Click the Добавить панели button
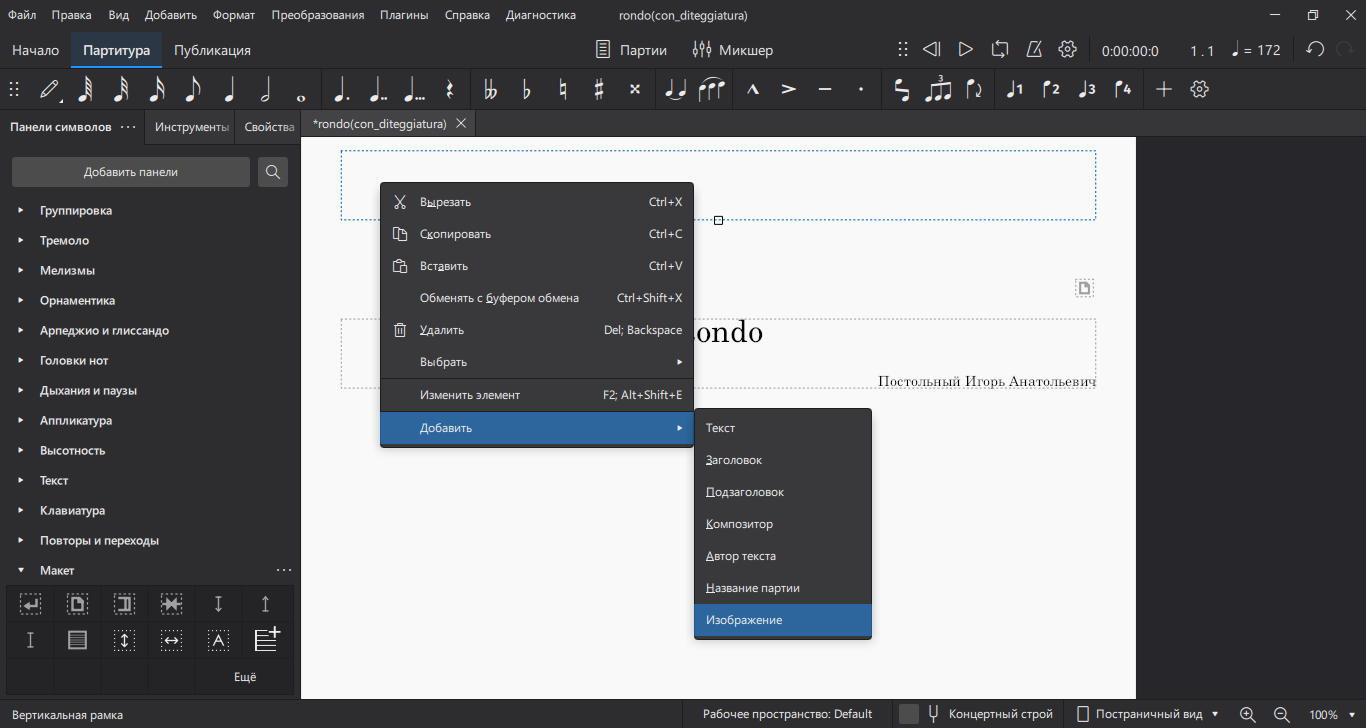The image size is (1366, 728). tap(131, 172)
